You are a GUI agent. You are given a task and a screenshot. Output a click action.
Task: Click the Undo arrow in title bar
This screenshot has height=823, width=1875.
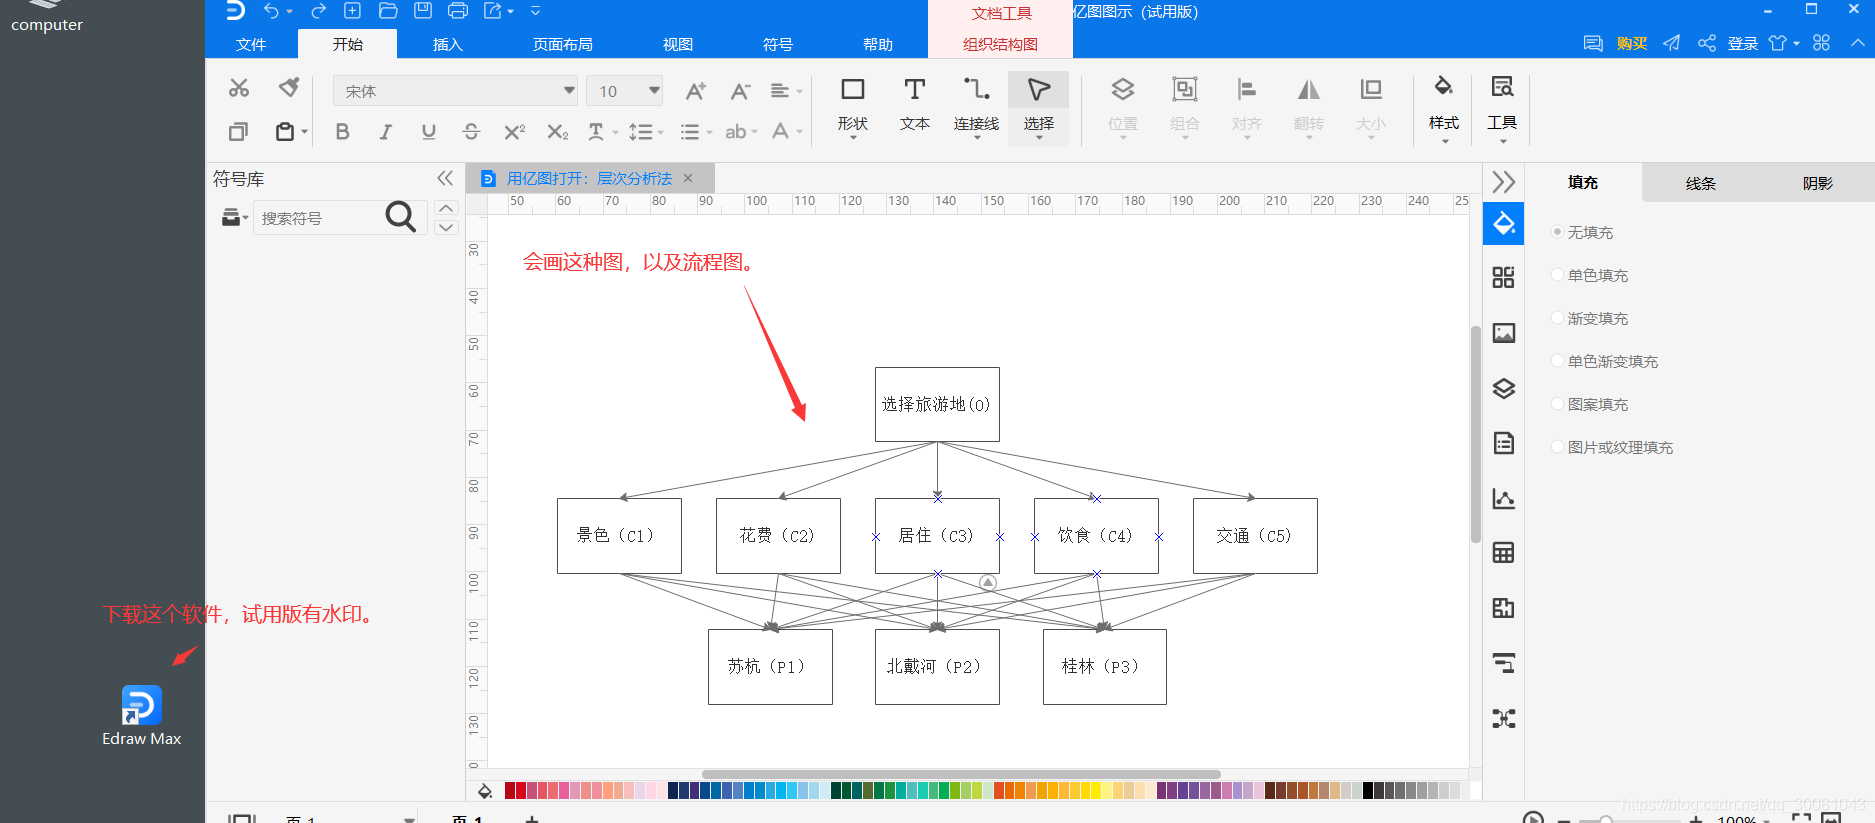[271, 11]
